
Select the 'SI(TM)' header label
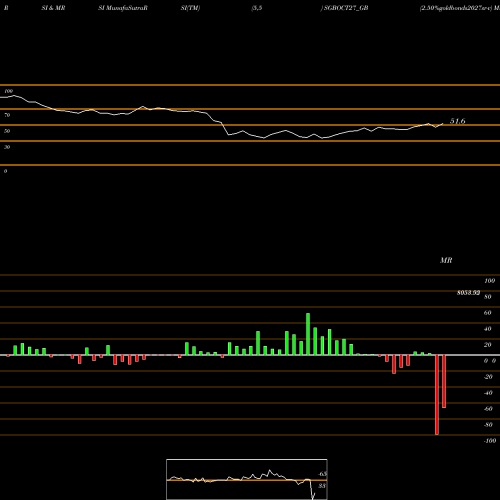click(x=190, y=8)
